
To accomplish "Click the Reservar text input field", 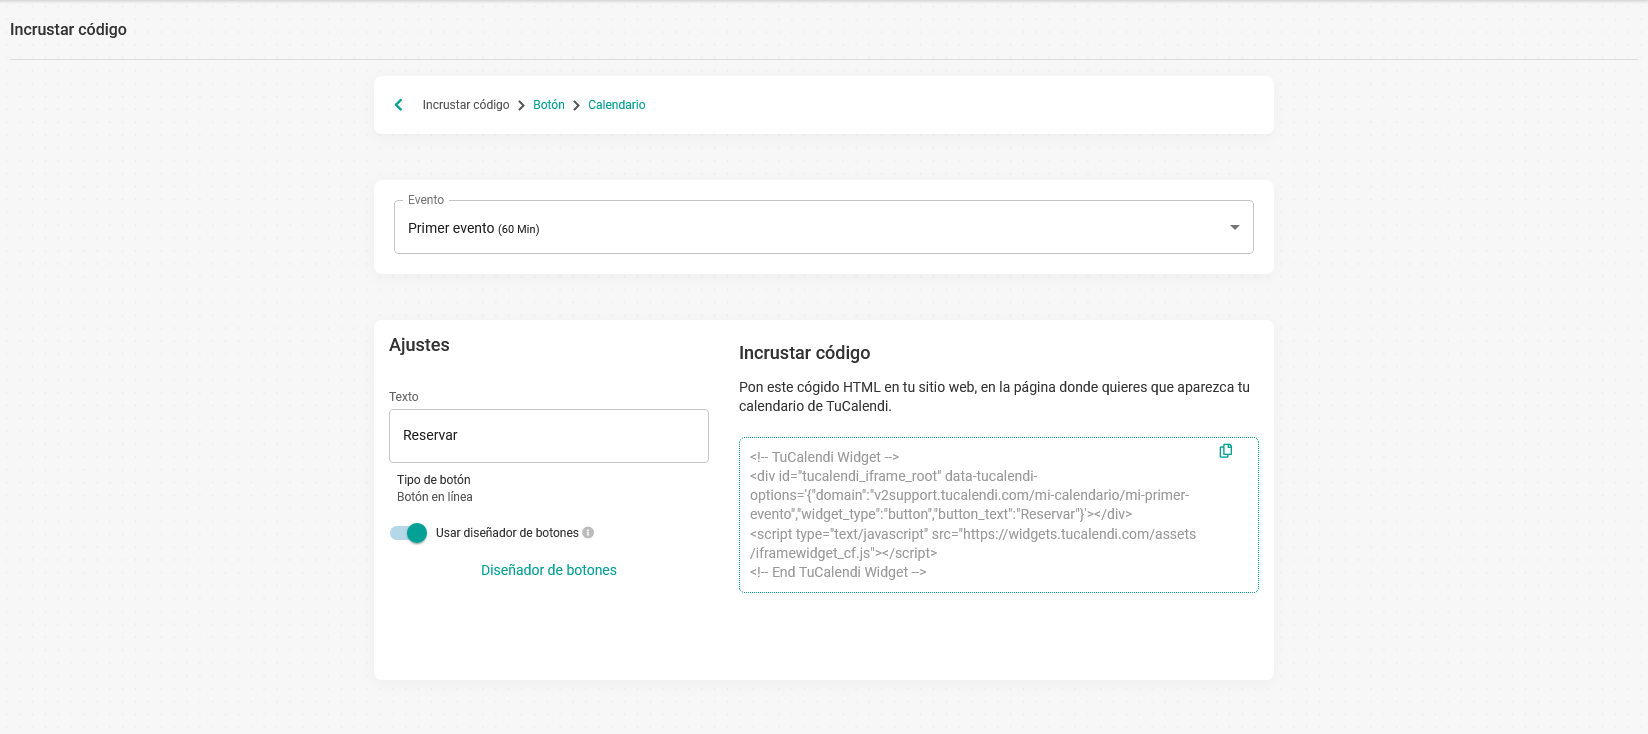I will coord(549,436).
